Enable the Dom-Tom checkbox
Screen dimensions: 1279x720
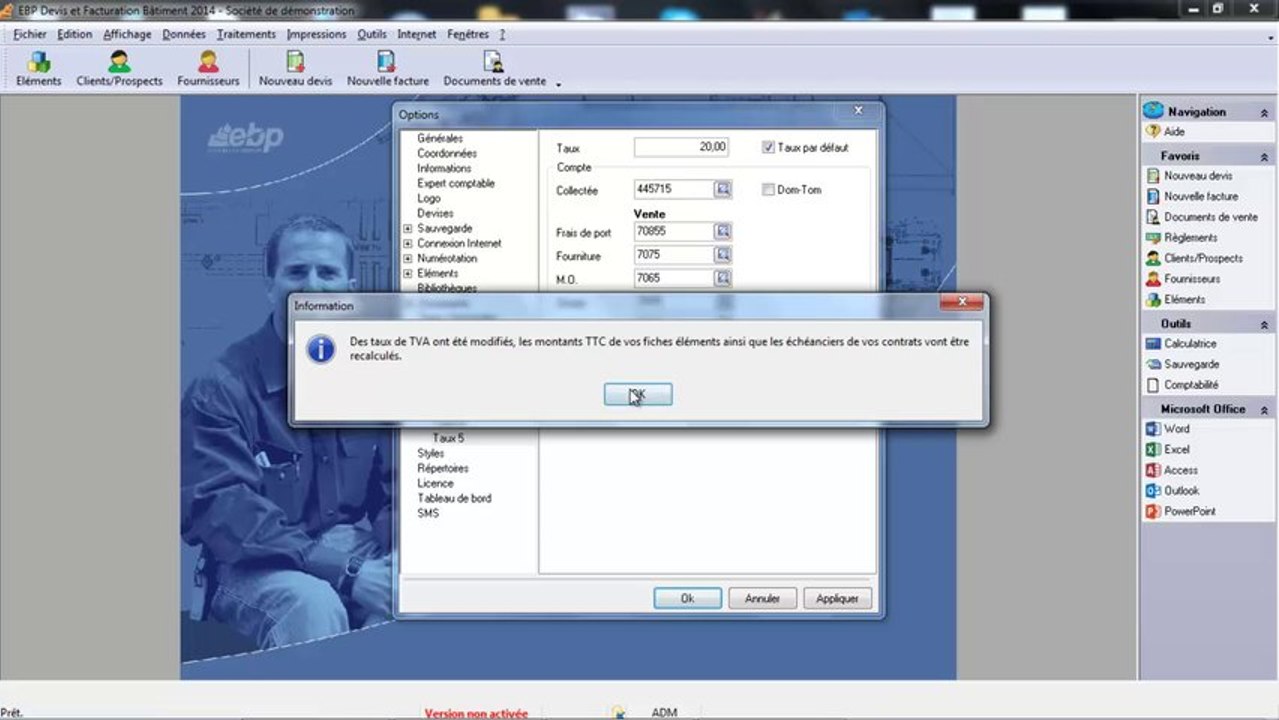click(768, 190)
